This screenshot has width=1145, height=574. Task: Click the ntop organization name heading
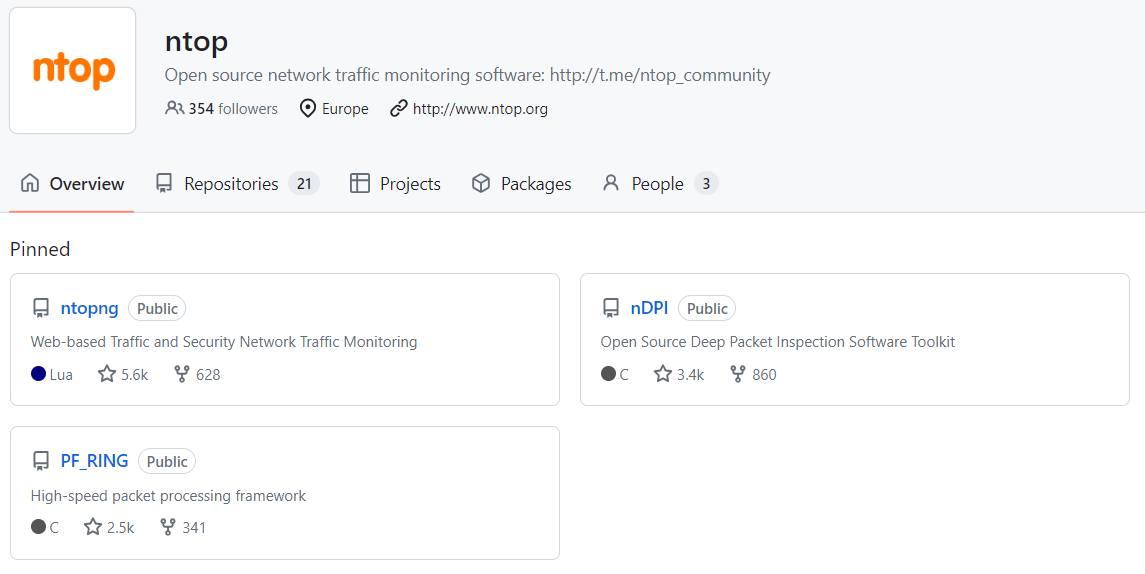tap(196, 41)
